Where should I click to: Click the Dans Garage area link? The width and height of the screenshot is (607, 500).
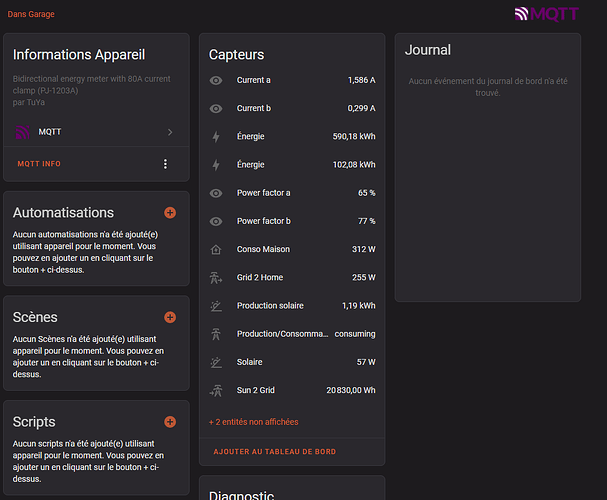[x=31, y=15]
